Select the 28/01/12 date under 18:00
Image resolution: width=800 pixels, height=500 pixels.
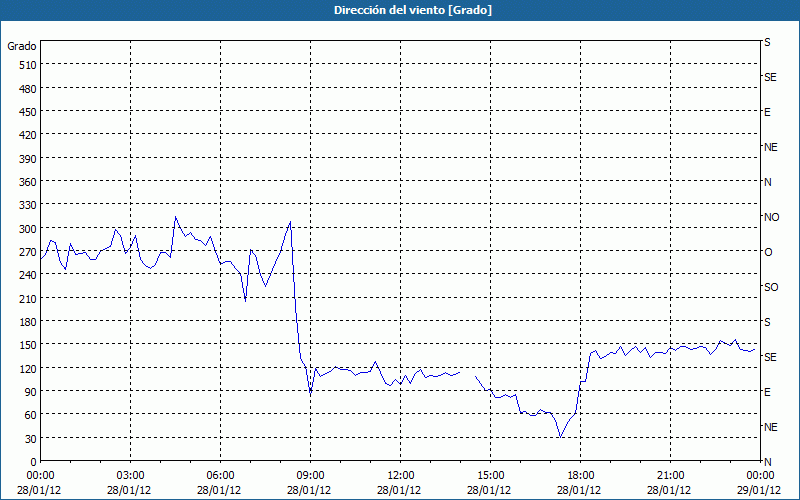[x=579, y=490]
